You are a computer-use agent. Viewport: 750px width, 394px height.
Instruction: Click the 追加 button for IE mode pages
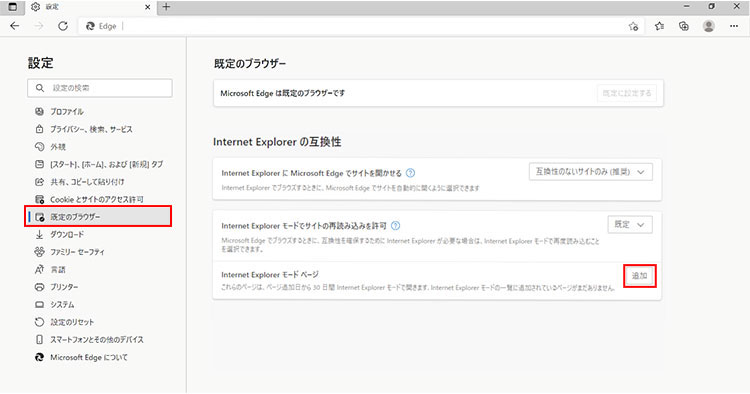point(640,276)
